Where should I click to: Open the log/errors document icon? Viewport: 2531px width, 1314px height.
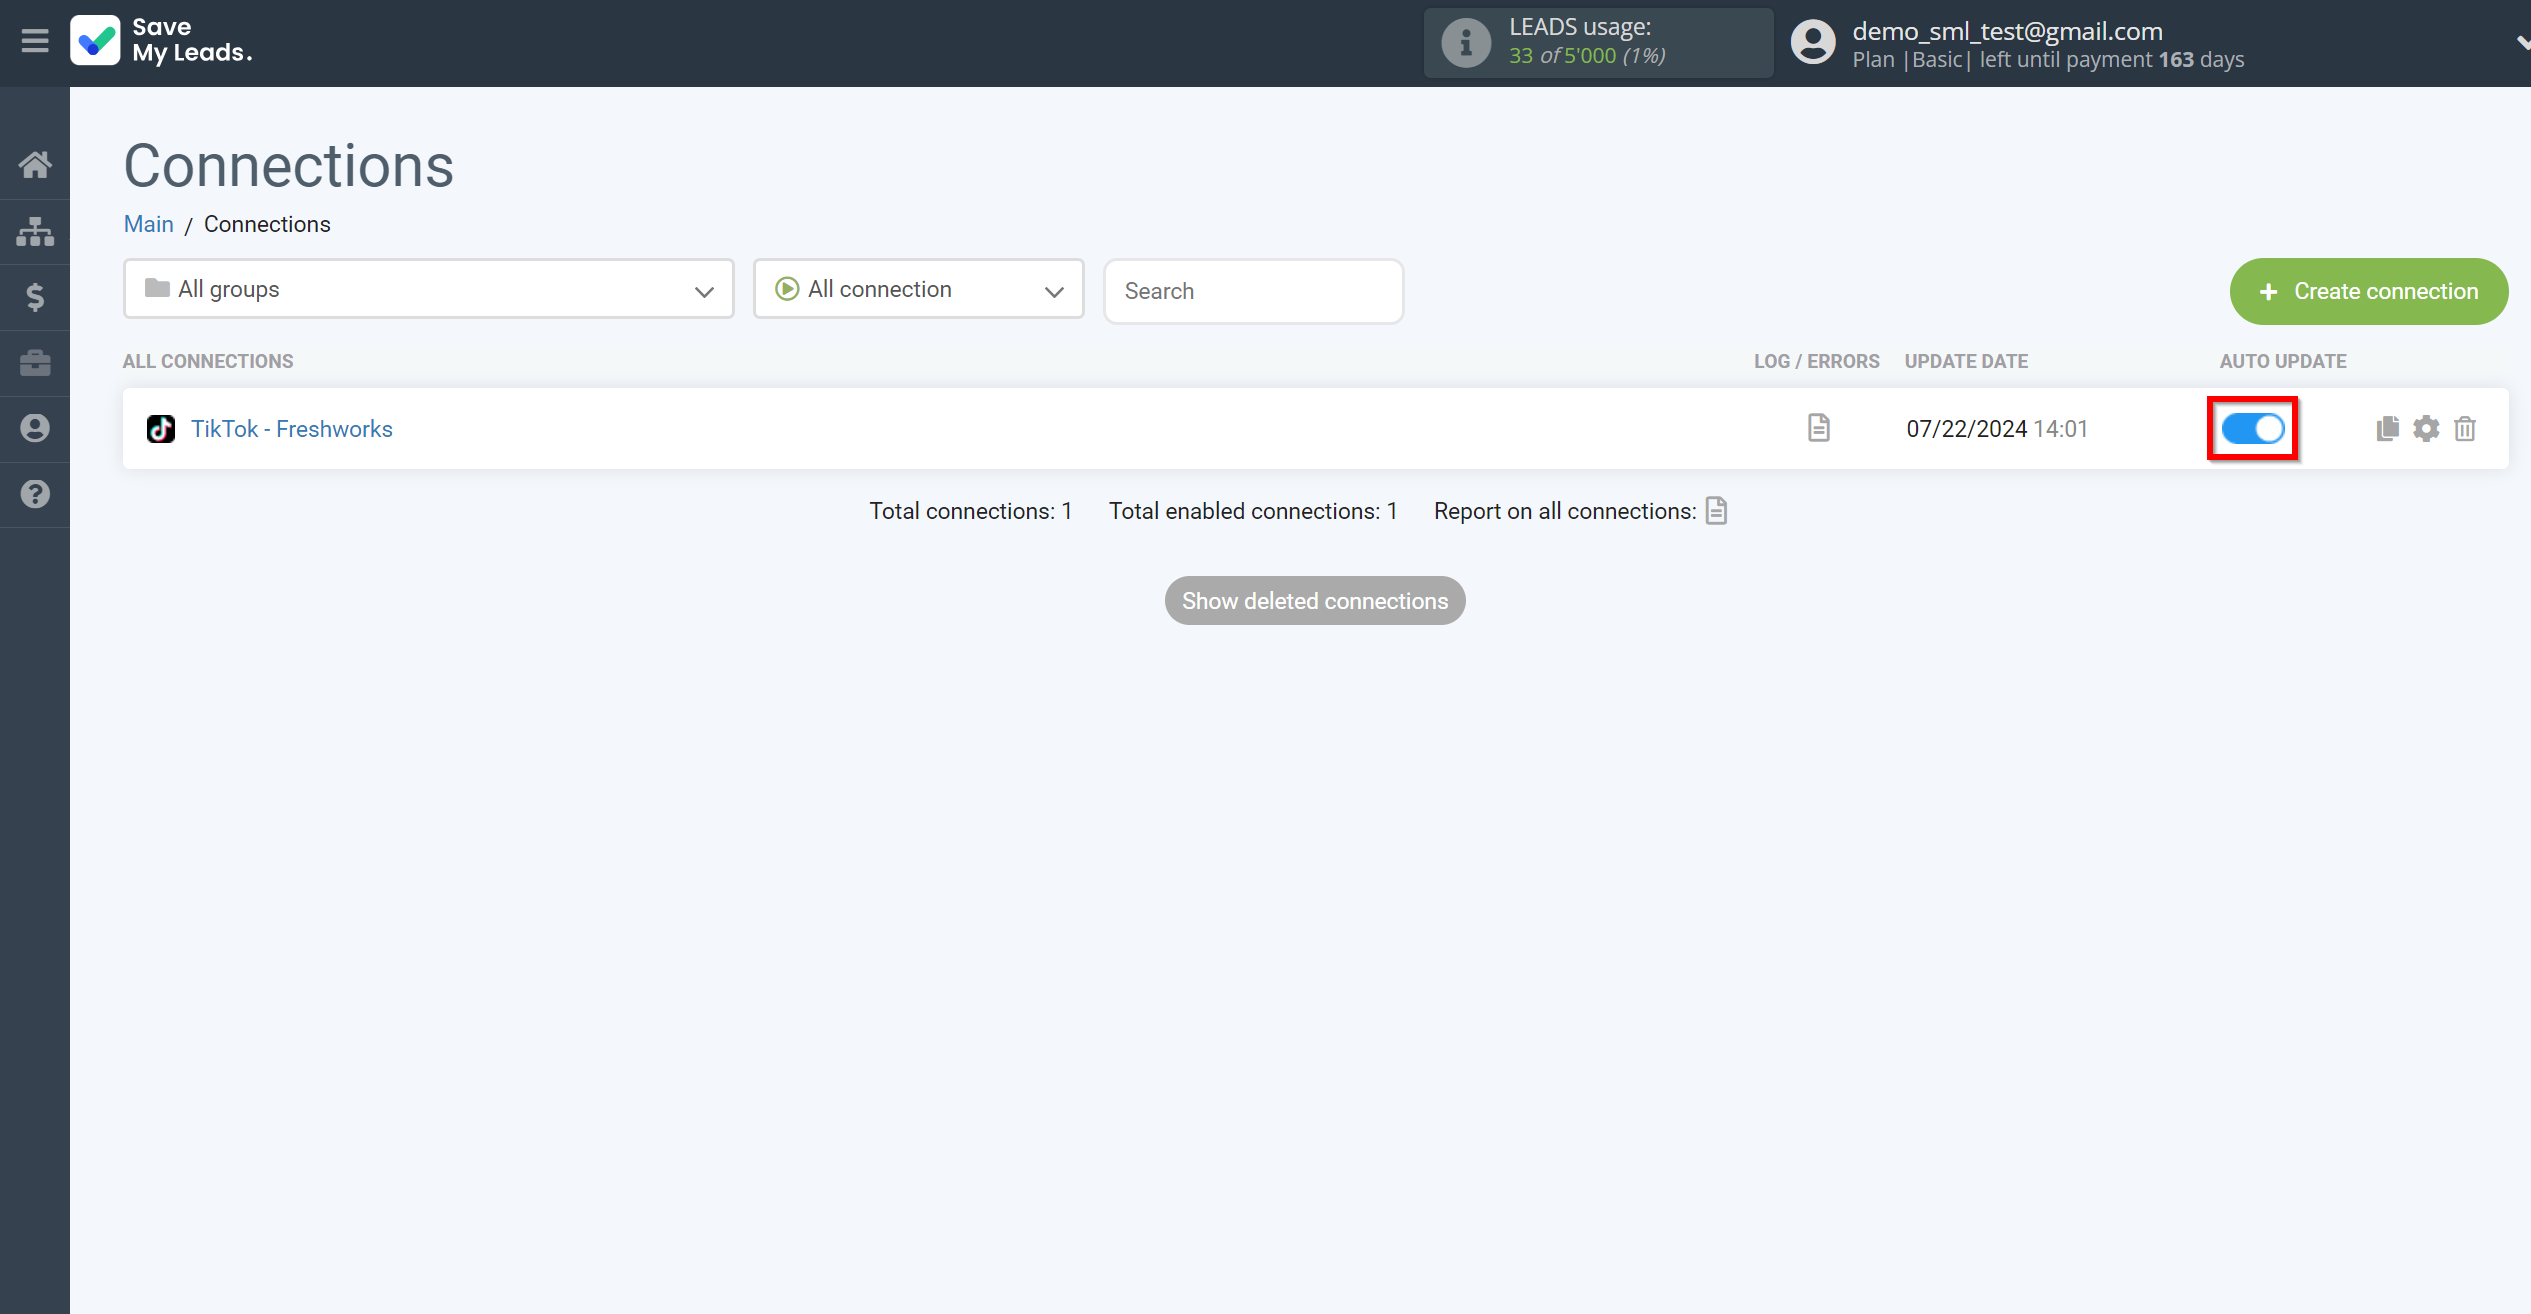pyautogui.click(x=1818, y=427)
